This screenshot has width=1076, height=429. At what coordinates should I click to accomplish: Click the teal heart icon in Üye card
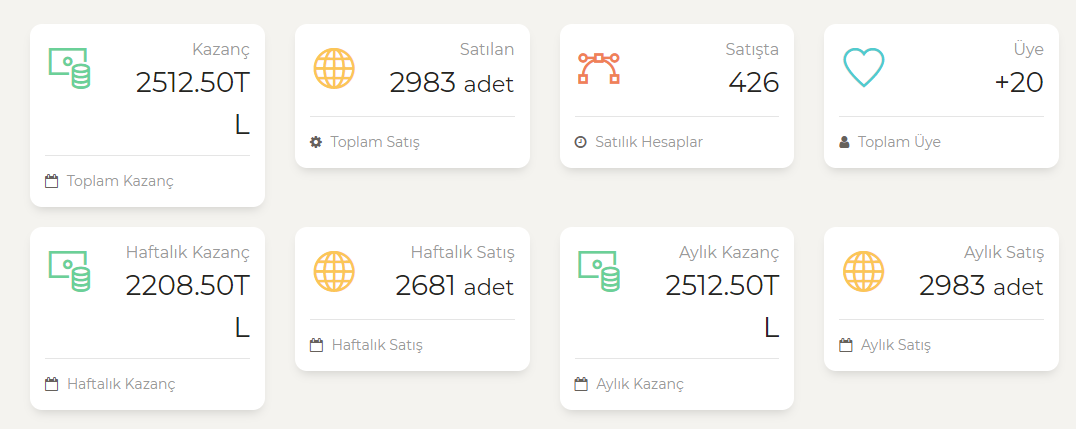click(x=863, y=68)
